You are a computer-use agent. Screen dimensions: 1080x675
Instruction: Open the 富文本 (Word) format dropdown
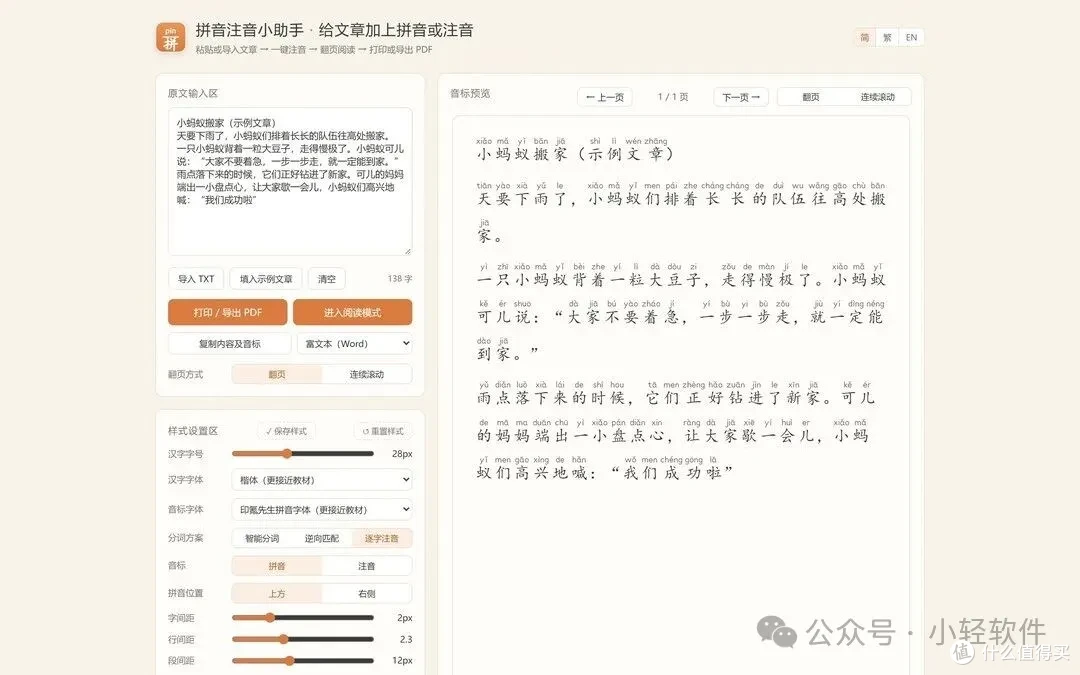[x=355, y=344]
